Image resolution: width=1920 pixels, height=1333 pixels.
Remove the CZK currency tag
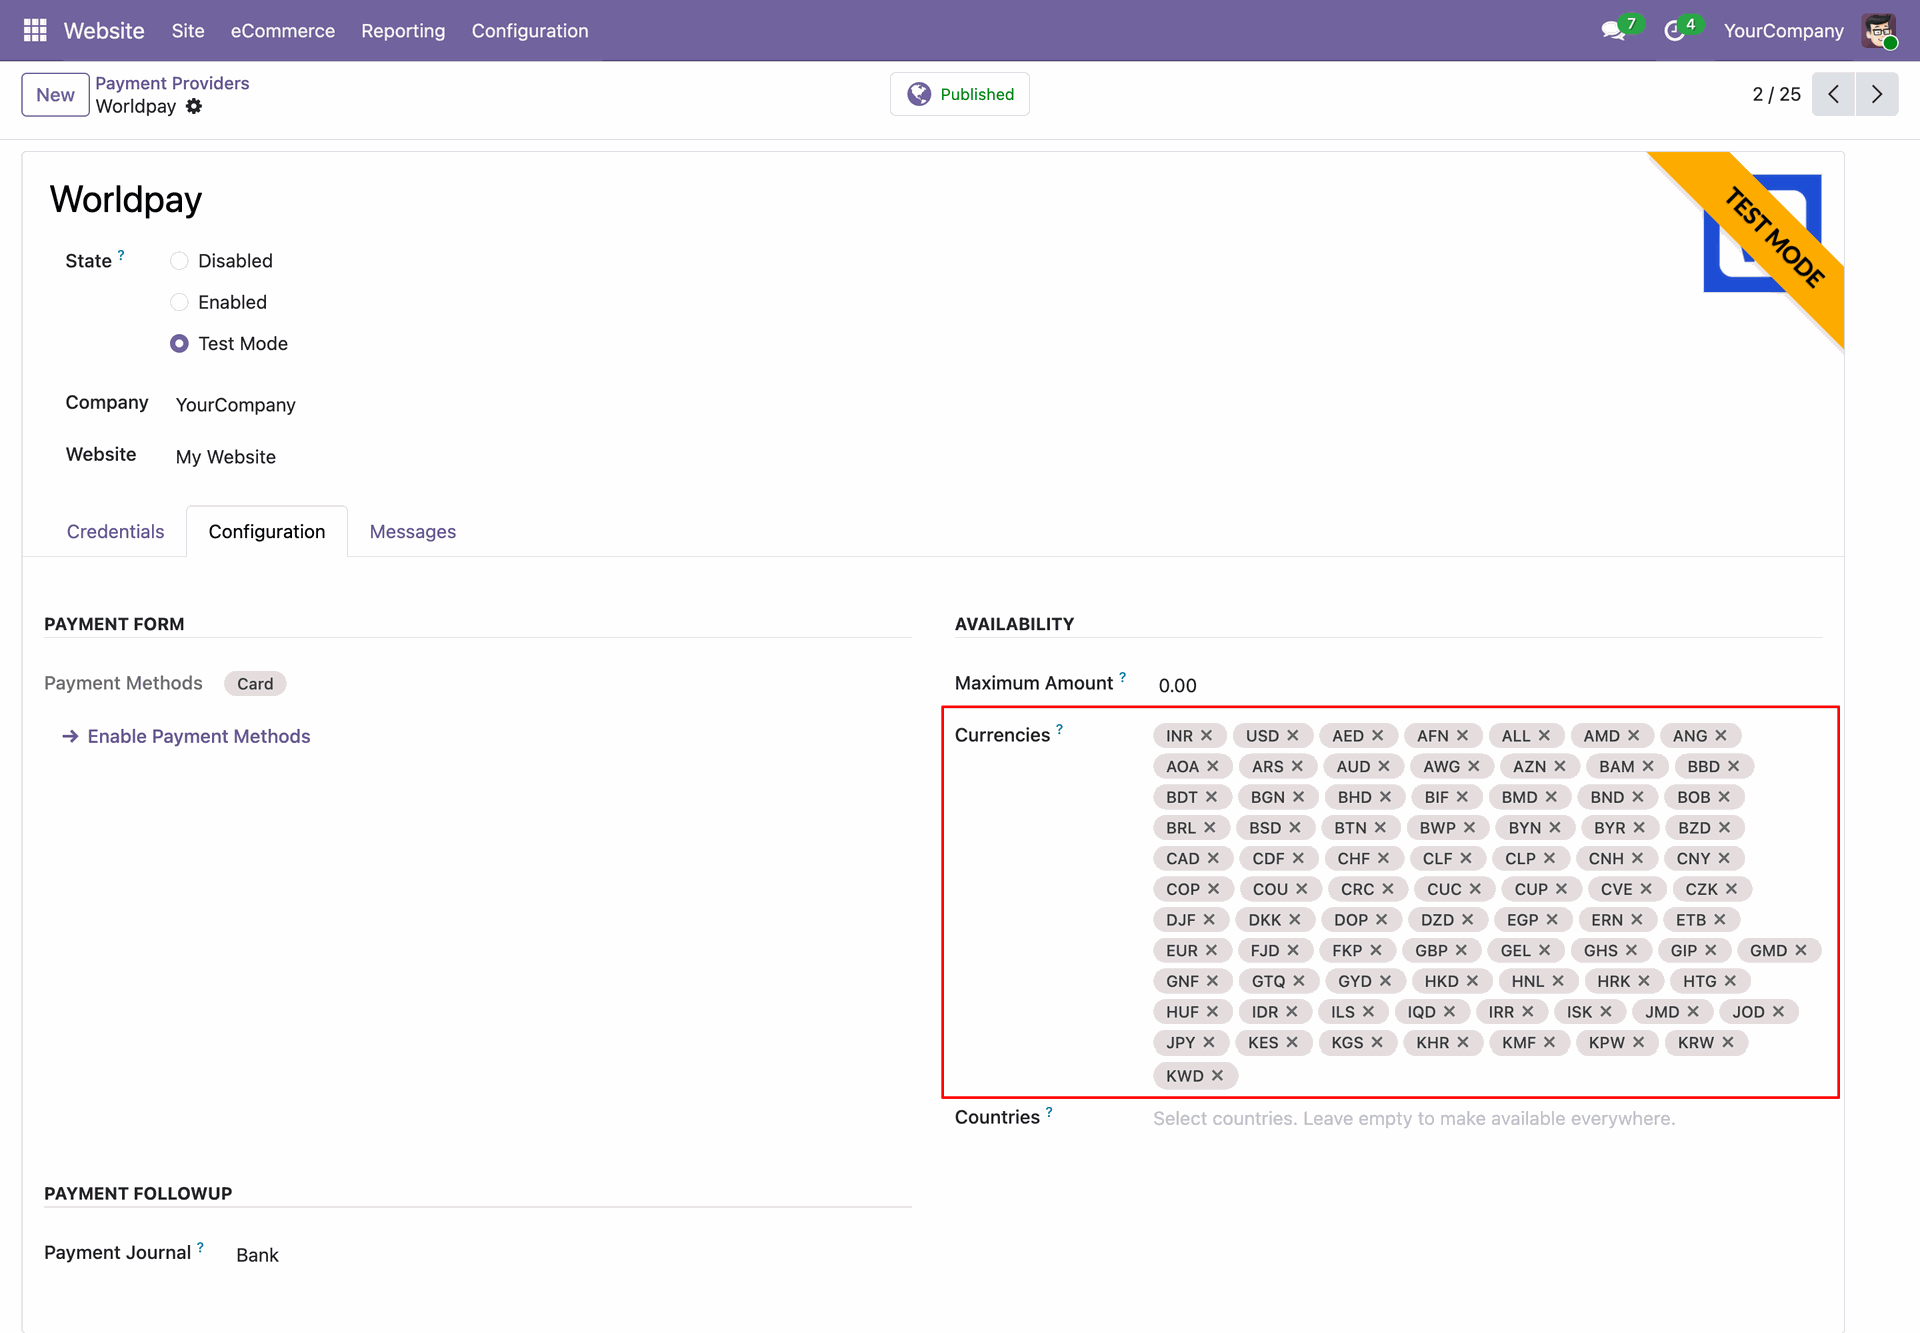click(x=1732, y=888)
